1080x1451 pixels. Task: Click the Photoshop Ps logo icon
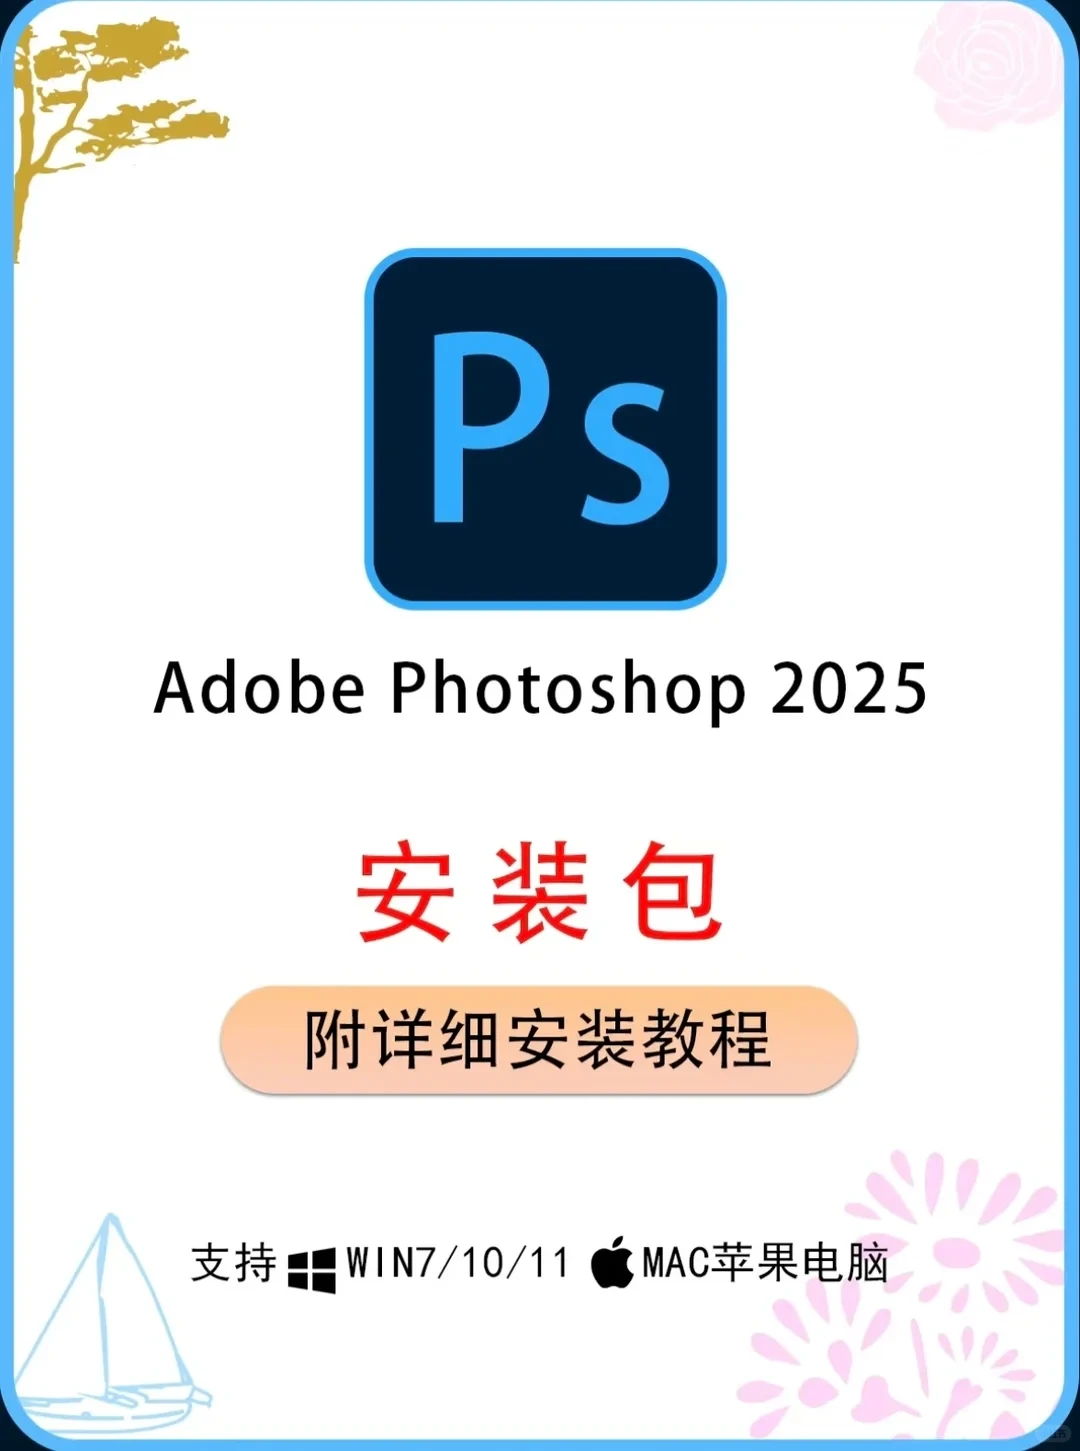click(545, 429)
